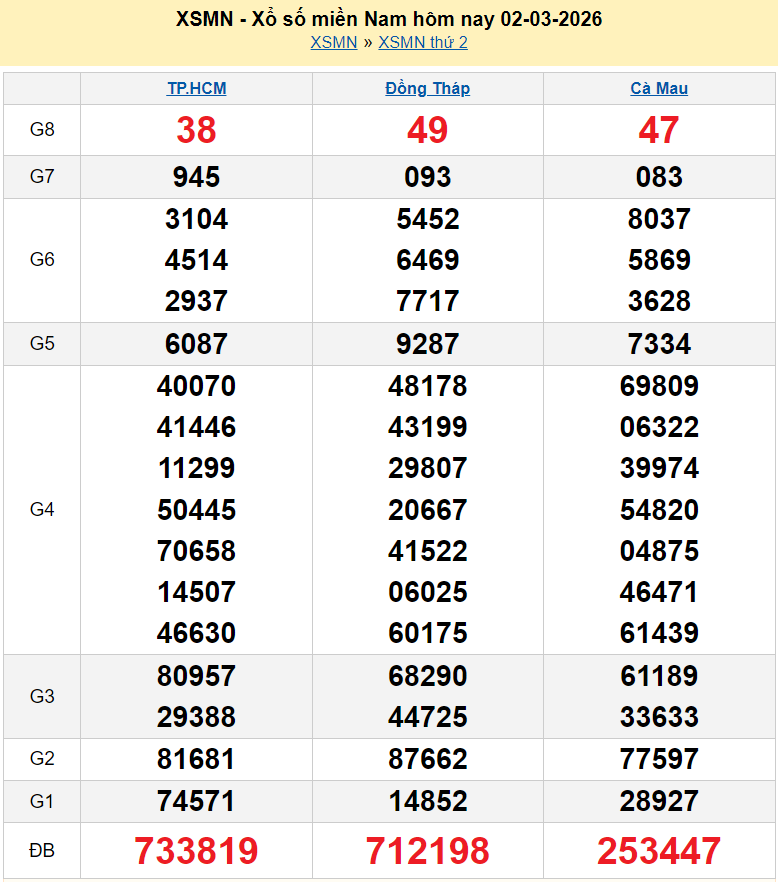Open the Đồng Tháp province link
This screenshot has height=882, width=778.
point(427,88)
